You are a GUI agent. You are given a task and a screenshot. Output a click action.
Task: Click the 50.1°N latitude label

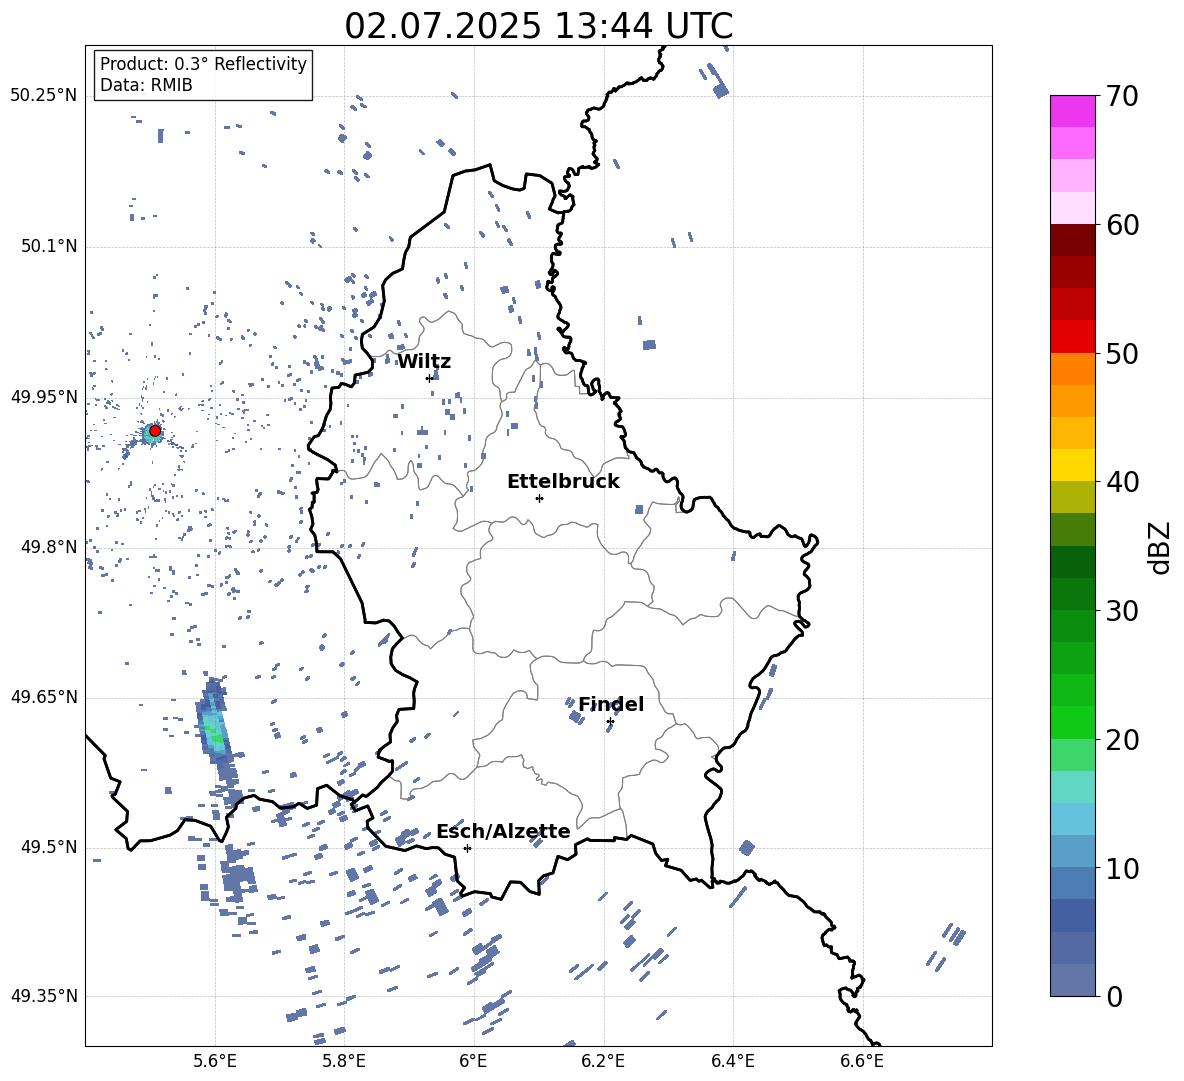click(x=49, y=247)
